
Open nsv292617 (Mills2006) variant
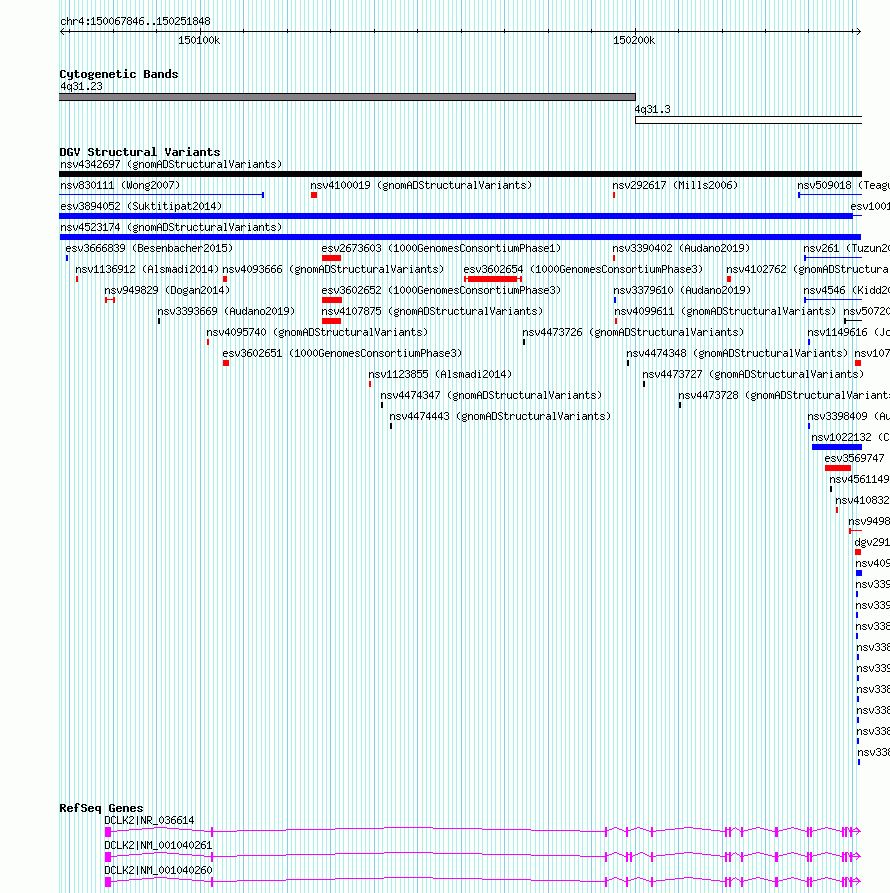[x=675, y=185]
